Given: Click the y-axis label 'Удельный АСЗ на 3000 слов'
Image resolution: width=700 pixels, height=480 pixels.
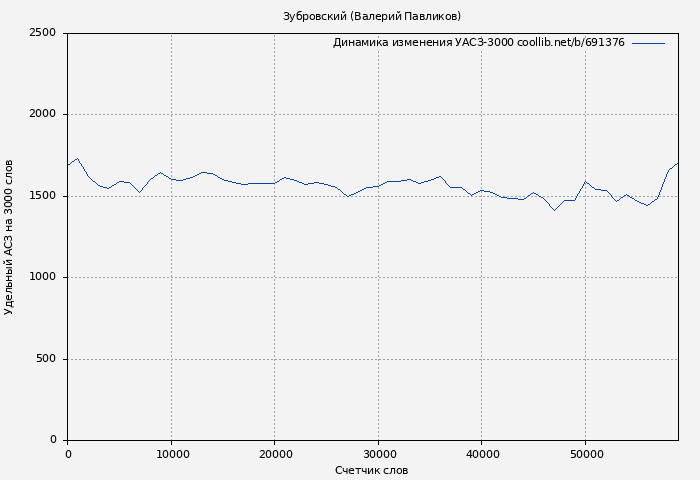Looking at the screenshot, I should (10, 237).
